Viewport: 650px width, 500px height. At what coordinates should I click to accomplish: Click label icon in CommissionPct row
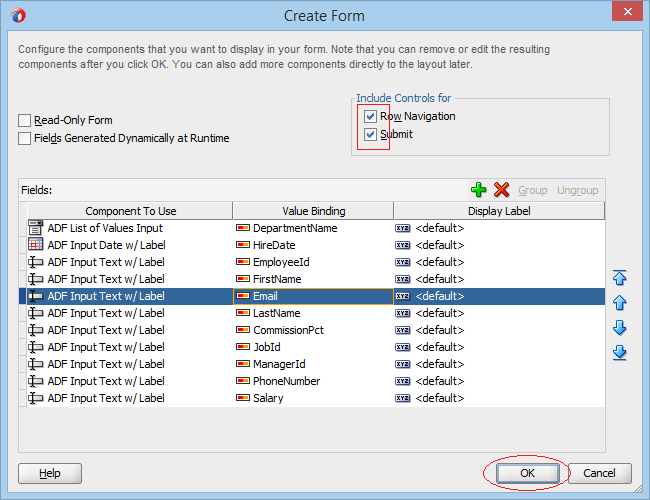pyautogui.click(x=403, y=330)
